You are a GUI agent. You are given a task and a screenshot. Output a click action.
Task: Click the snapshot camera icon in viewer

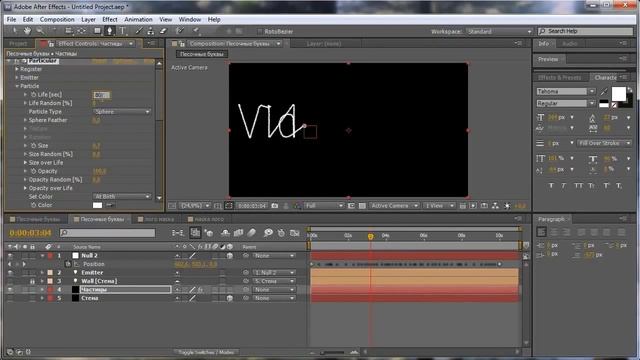coord(275,206)
